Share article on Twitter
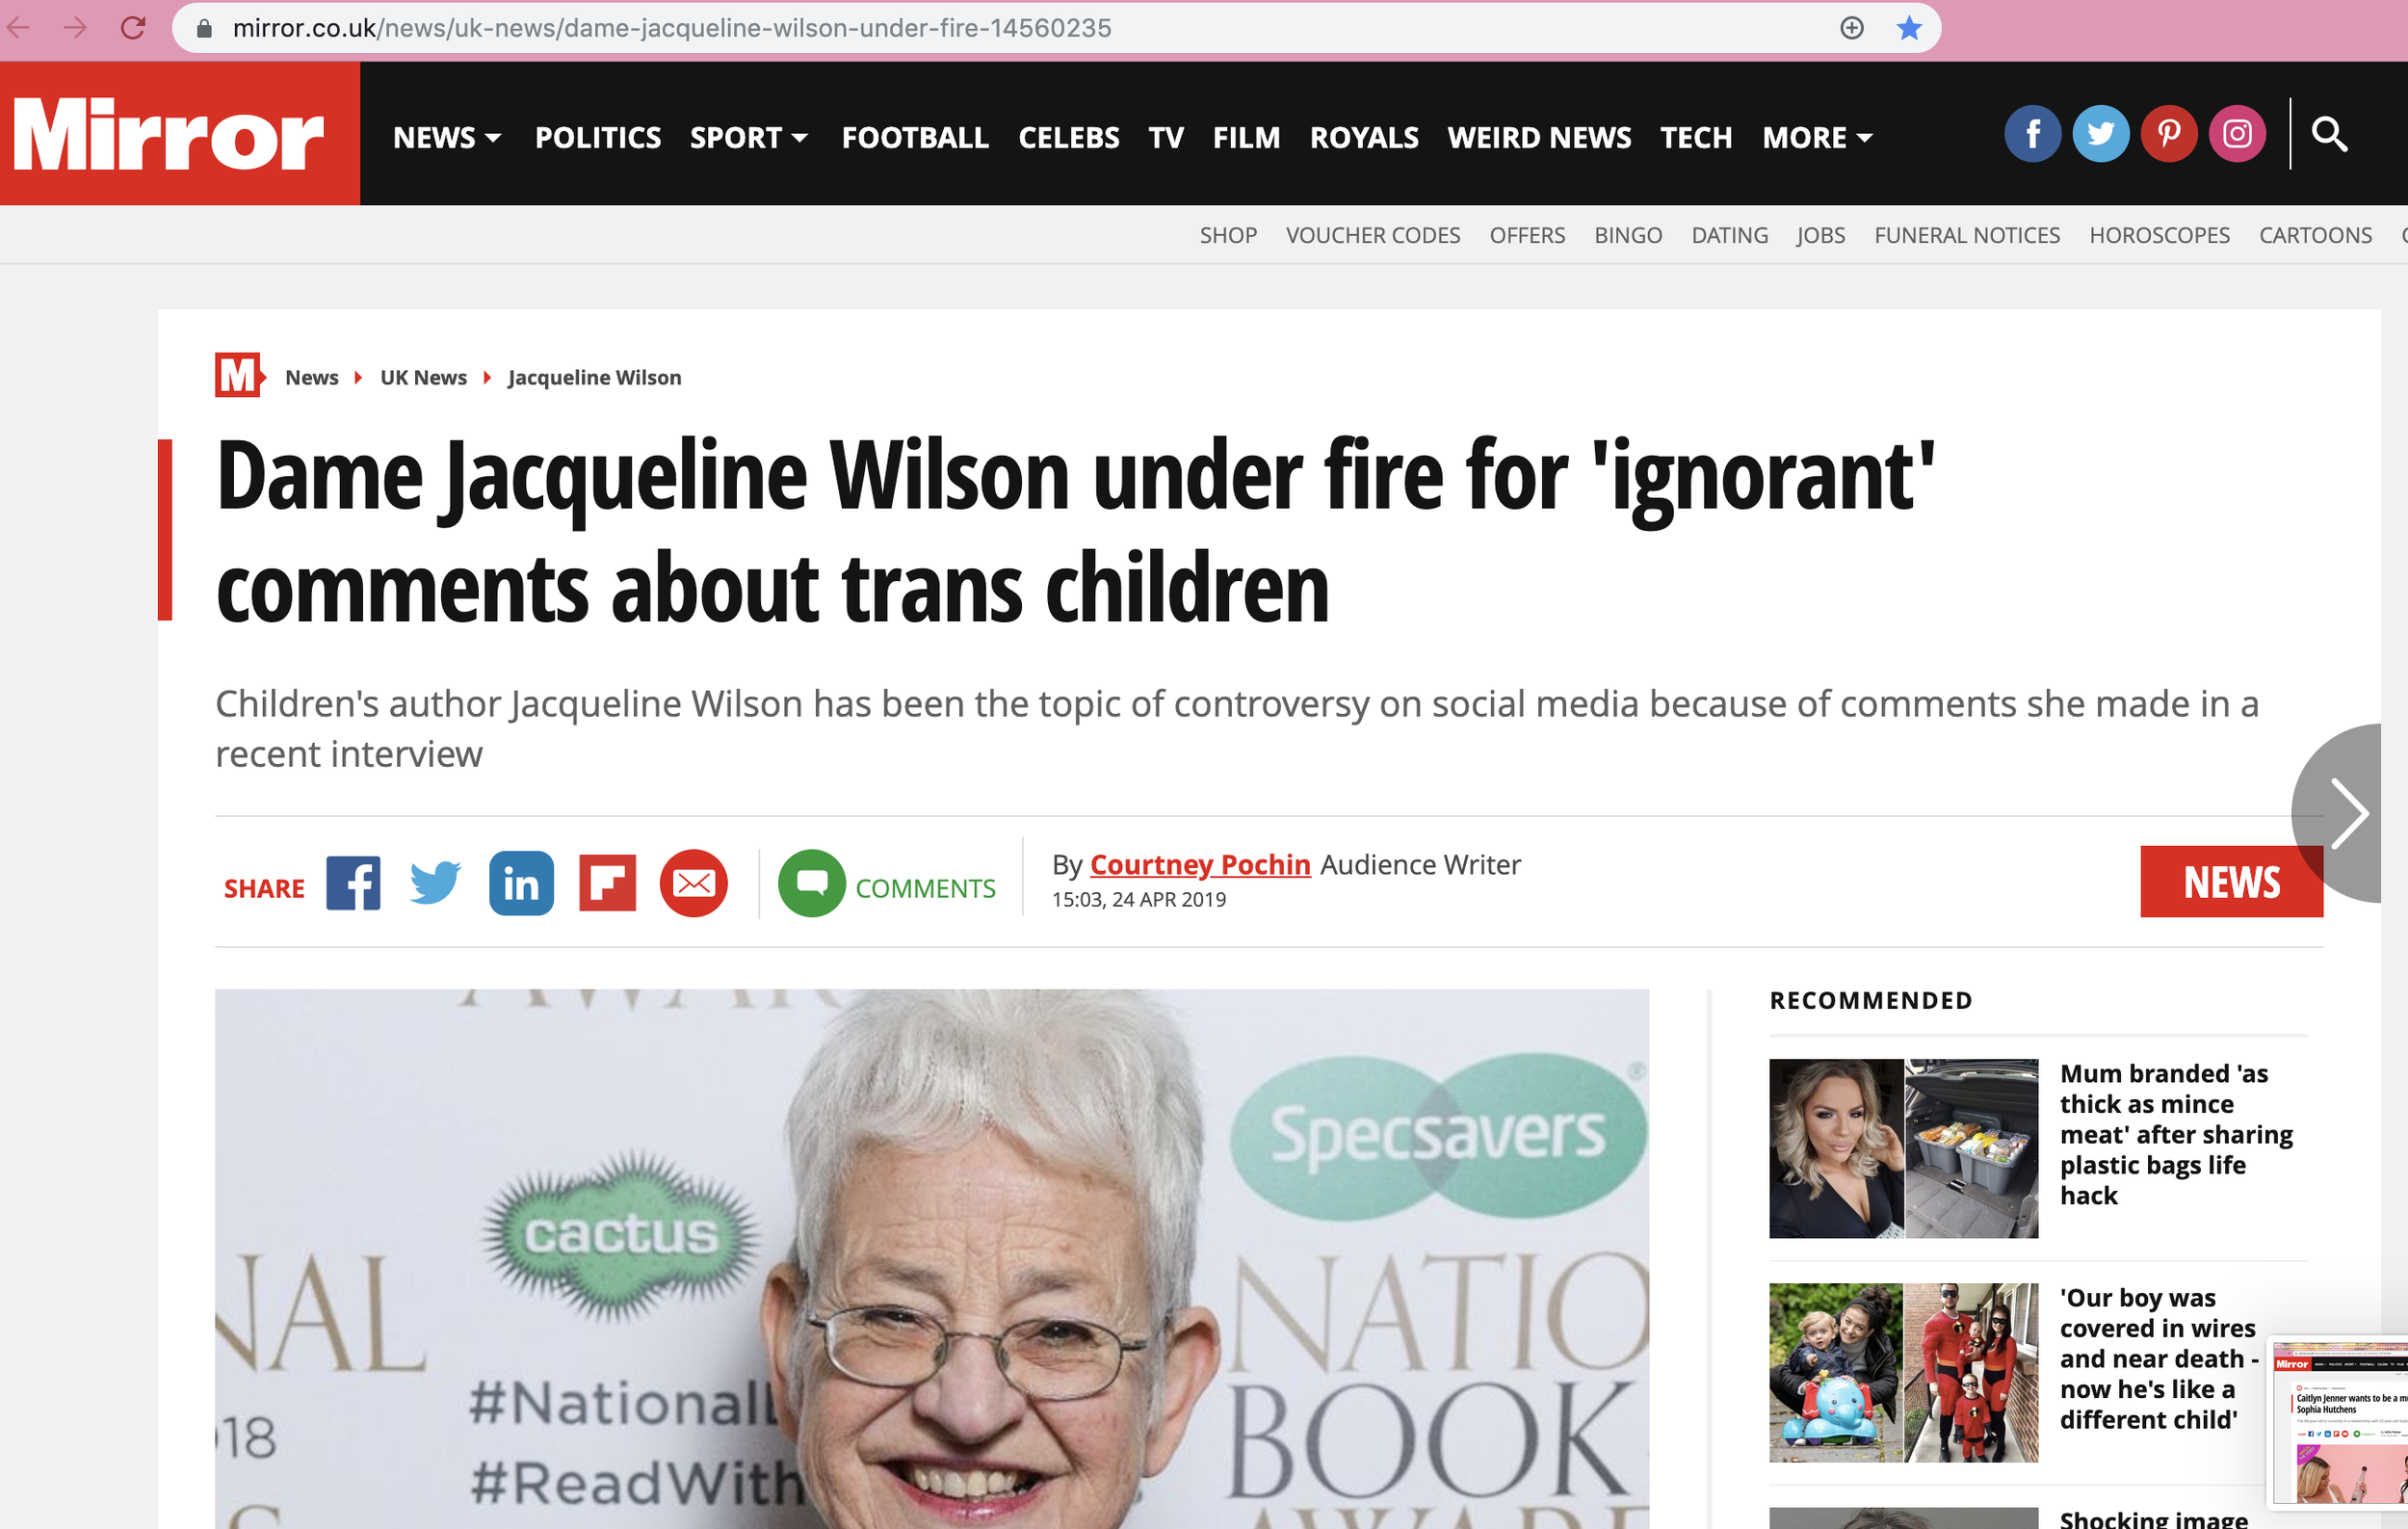The height and width of the screenshot is (1529, 2408). [x=435, y=884]
